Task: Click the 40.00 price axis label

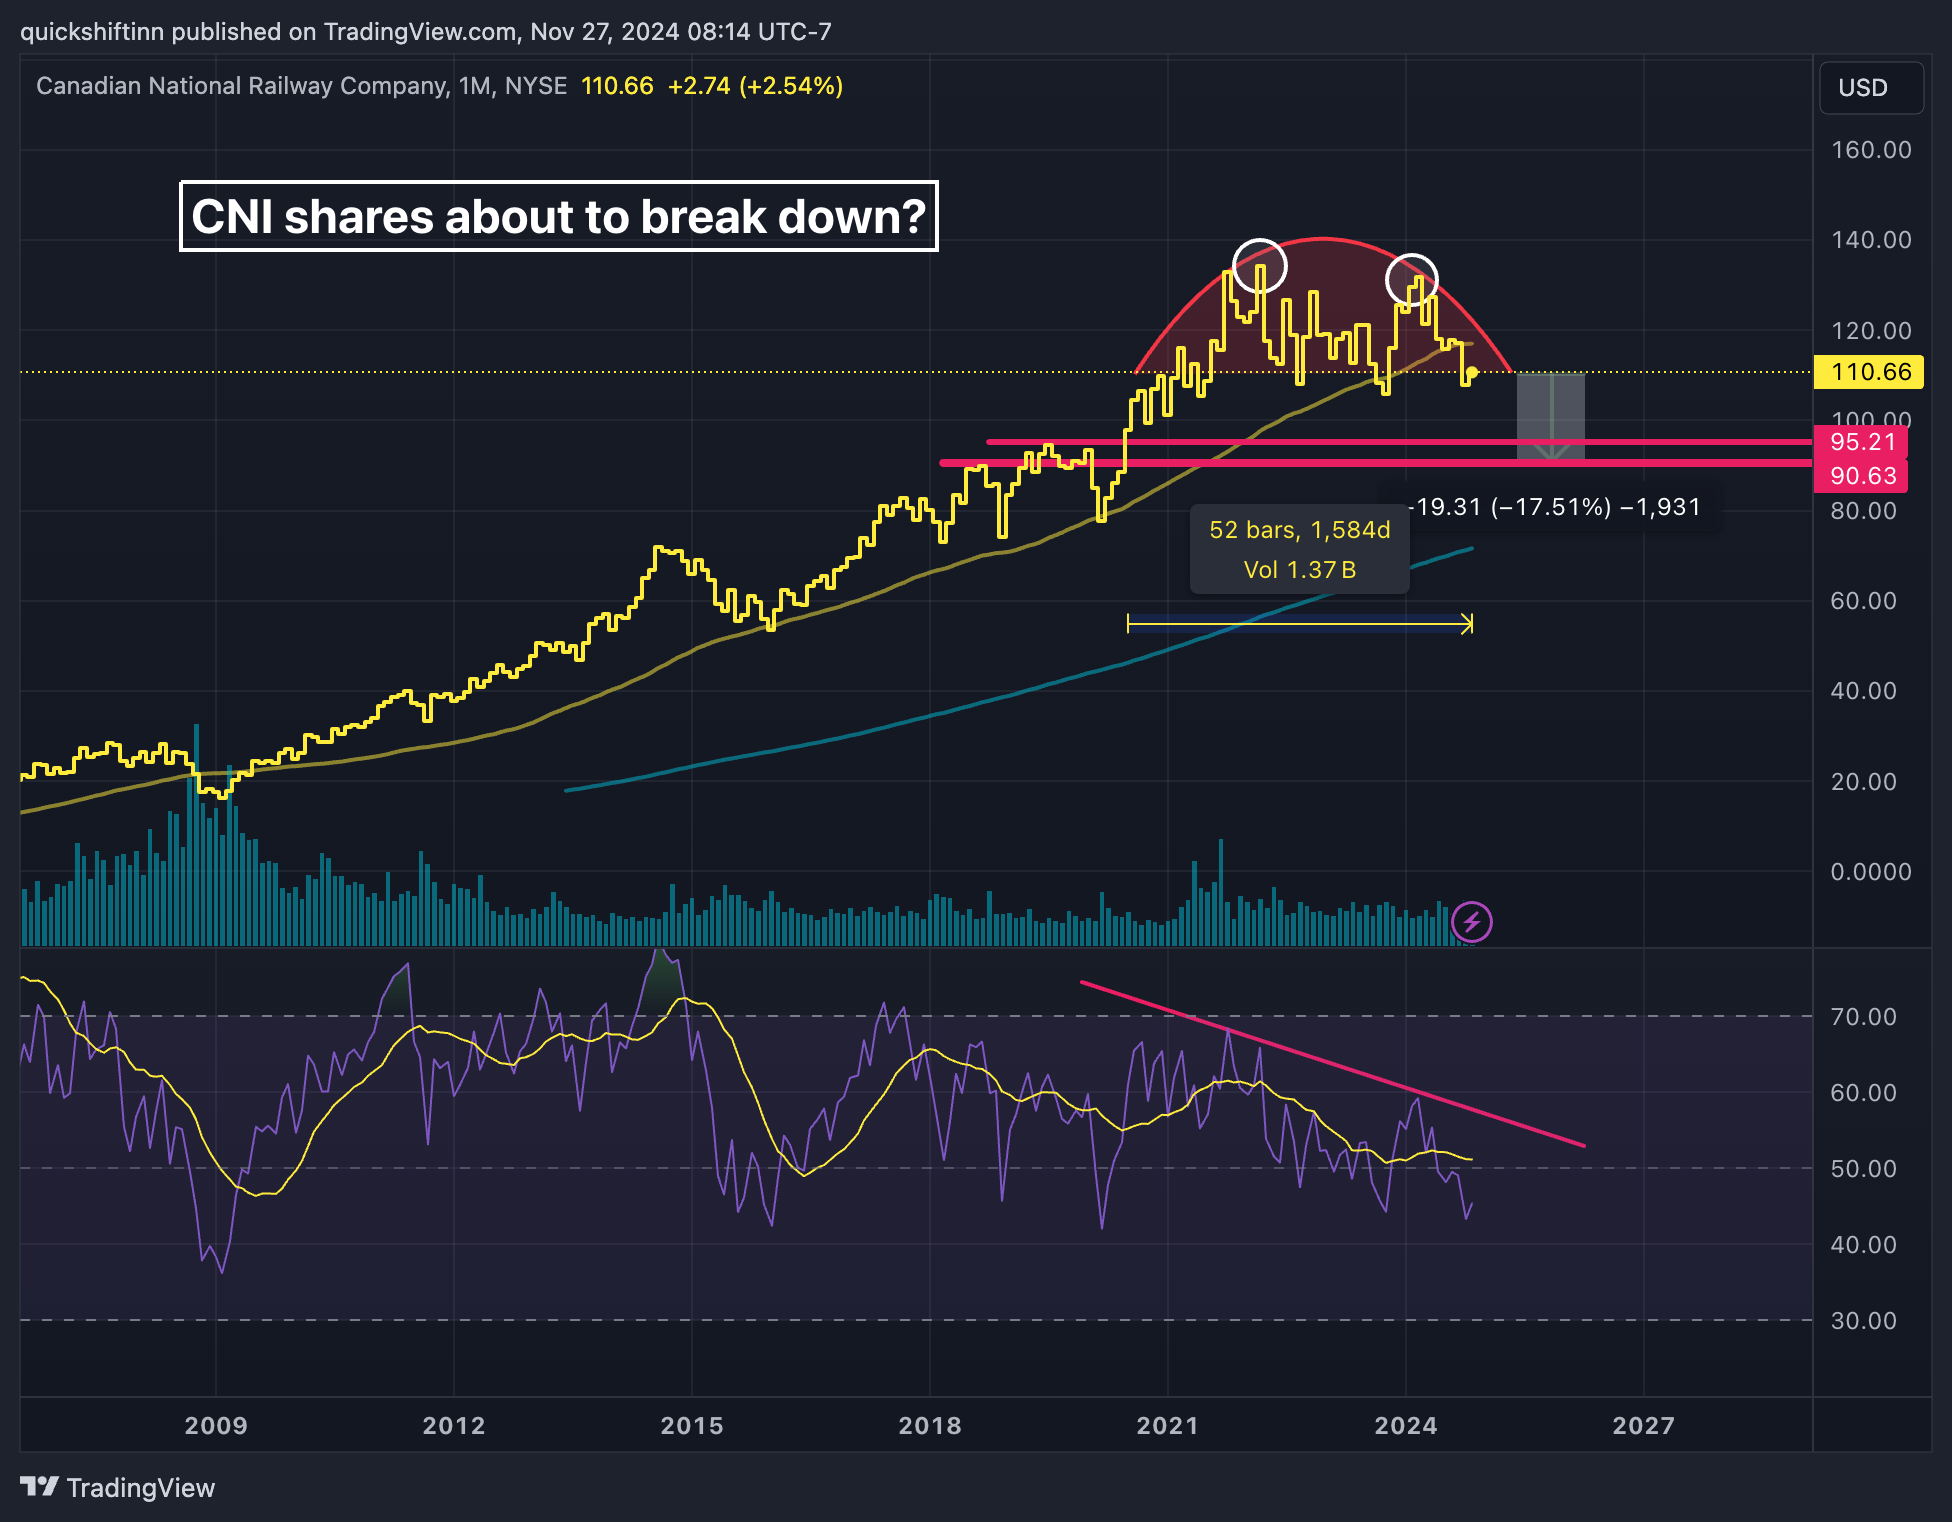Action: tap(1864, 691)
